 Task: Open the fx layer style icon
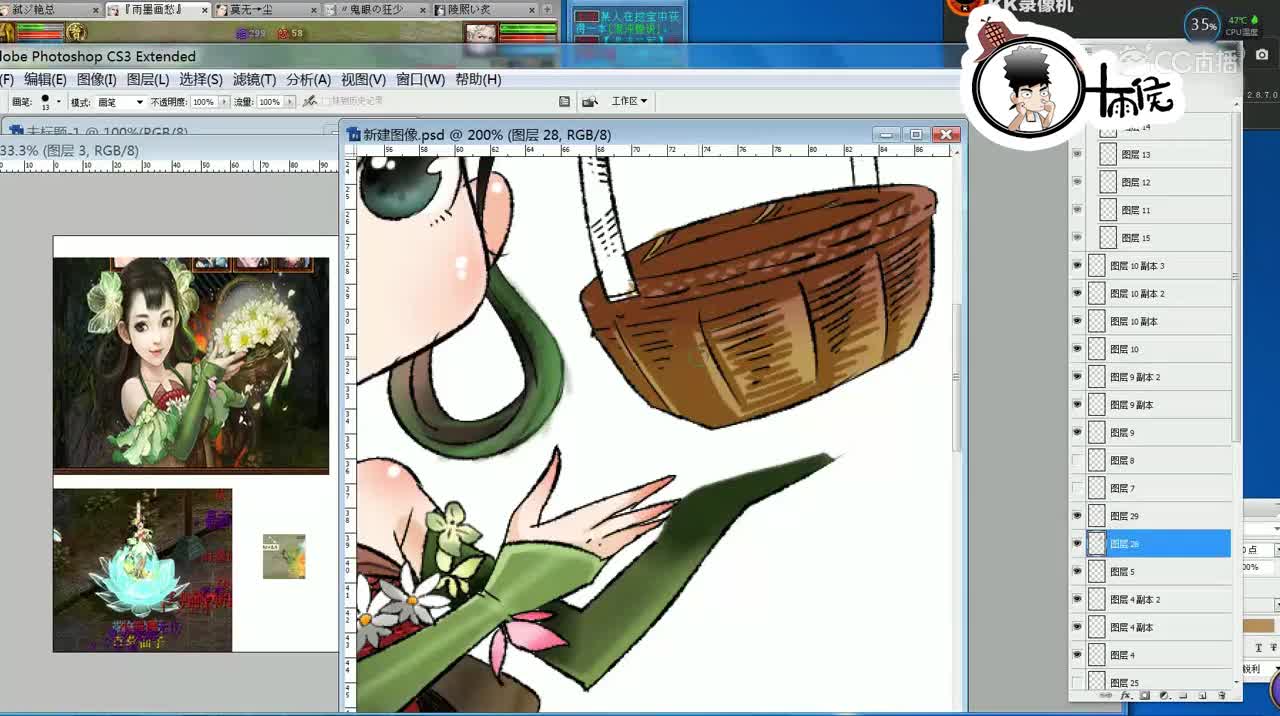coord(1125,695)
